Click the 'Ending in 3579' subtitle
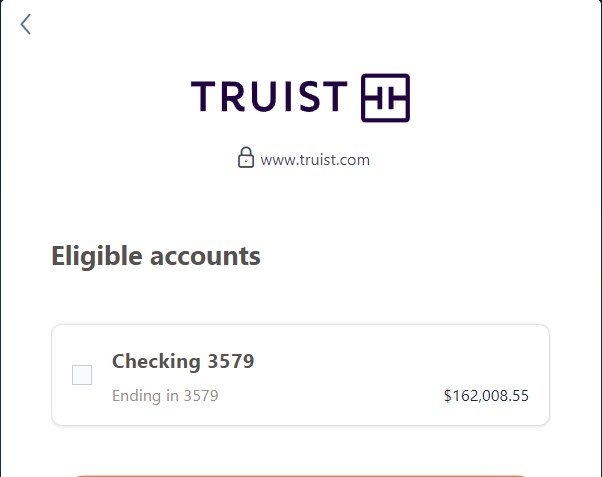Screen dimensions: 602x477 click(165, 396)
